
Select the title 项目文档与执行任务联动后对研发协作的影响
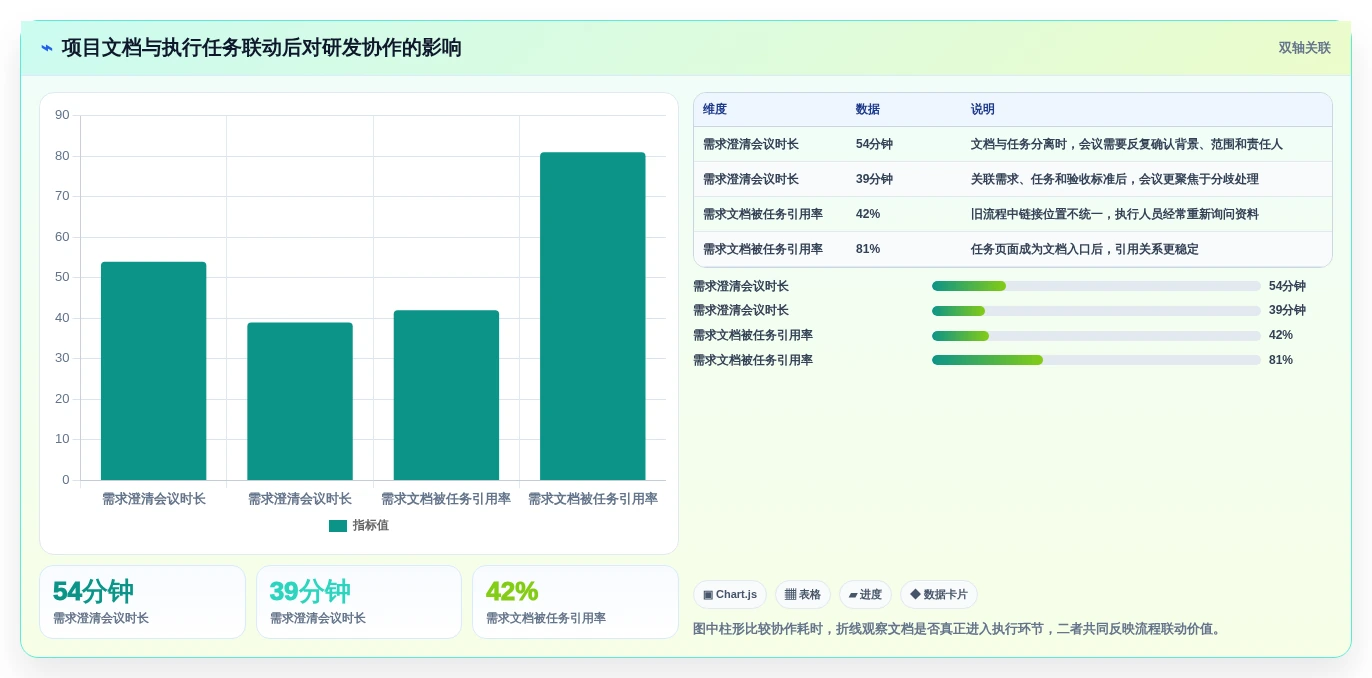tap(261, 48)
